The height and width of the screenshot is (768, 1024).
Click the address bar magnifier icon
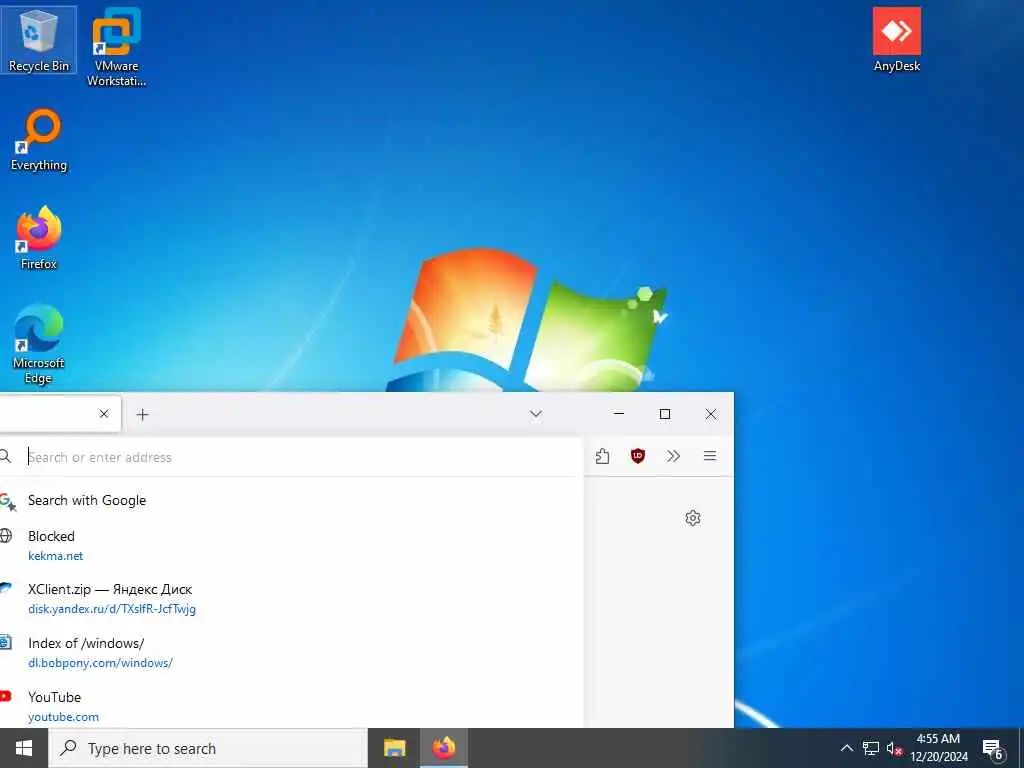[x=5, y=456]
